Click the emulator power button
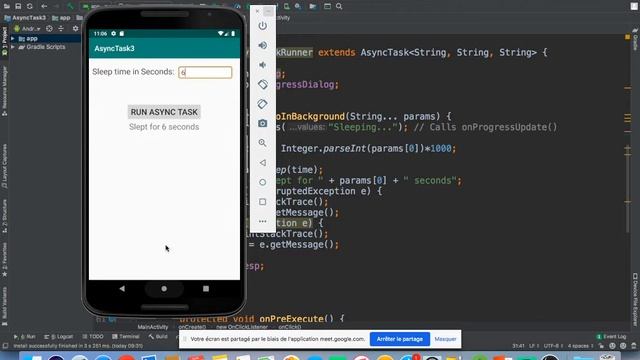Screen dimensions: 640x360 [262, 26]
